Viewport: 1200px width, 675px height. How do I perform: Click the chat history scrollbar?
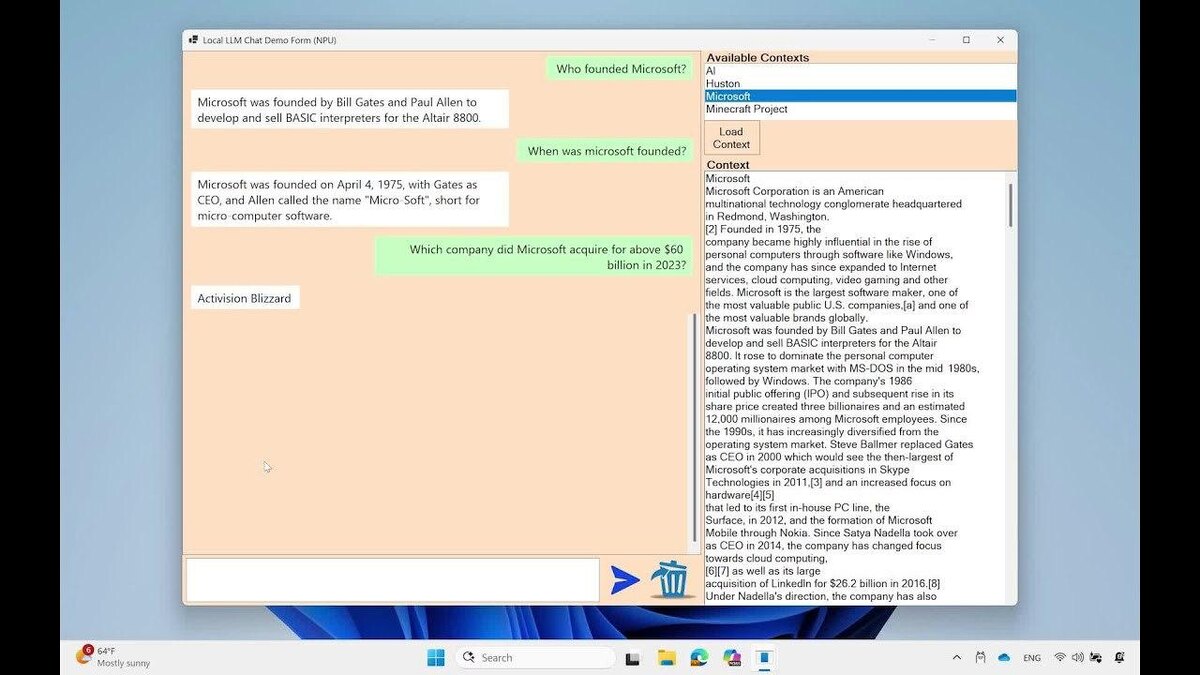click(695, 428)
